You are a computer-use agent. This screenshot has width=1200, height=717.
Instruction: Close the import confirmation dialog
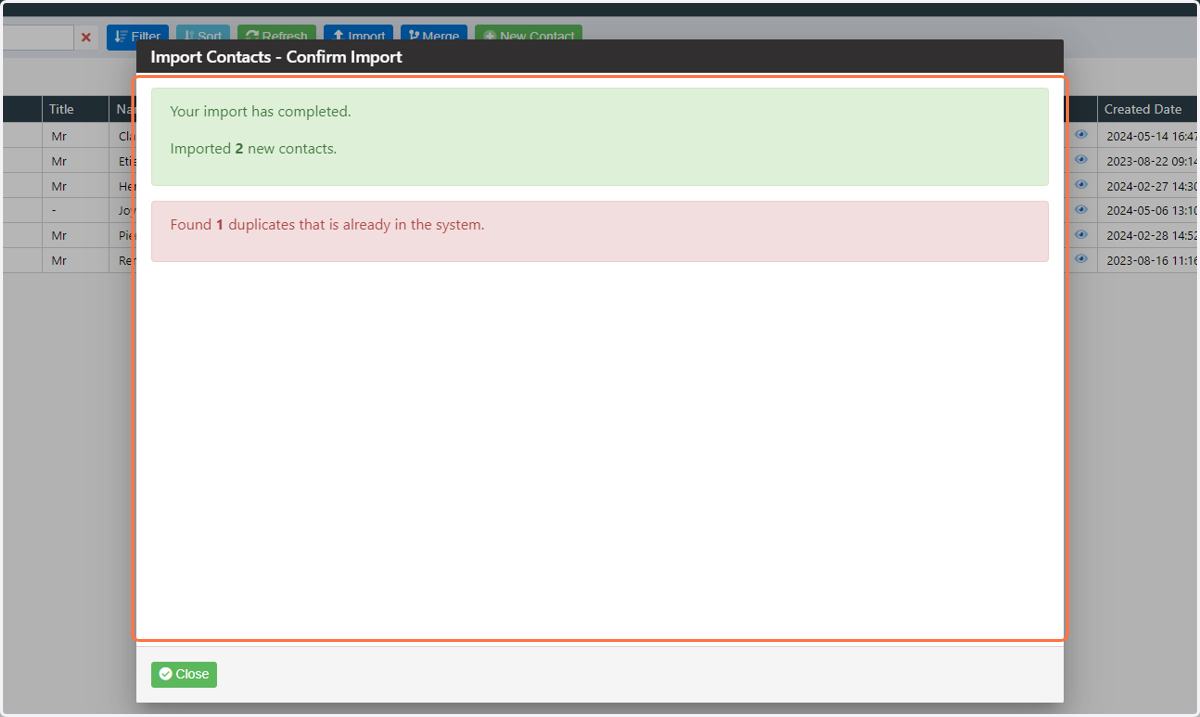(184, 674)
